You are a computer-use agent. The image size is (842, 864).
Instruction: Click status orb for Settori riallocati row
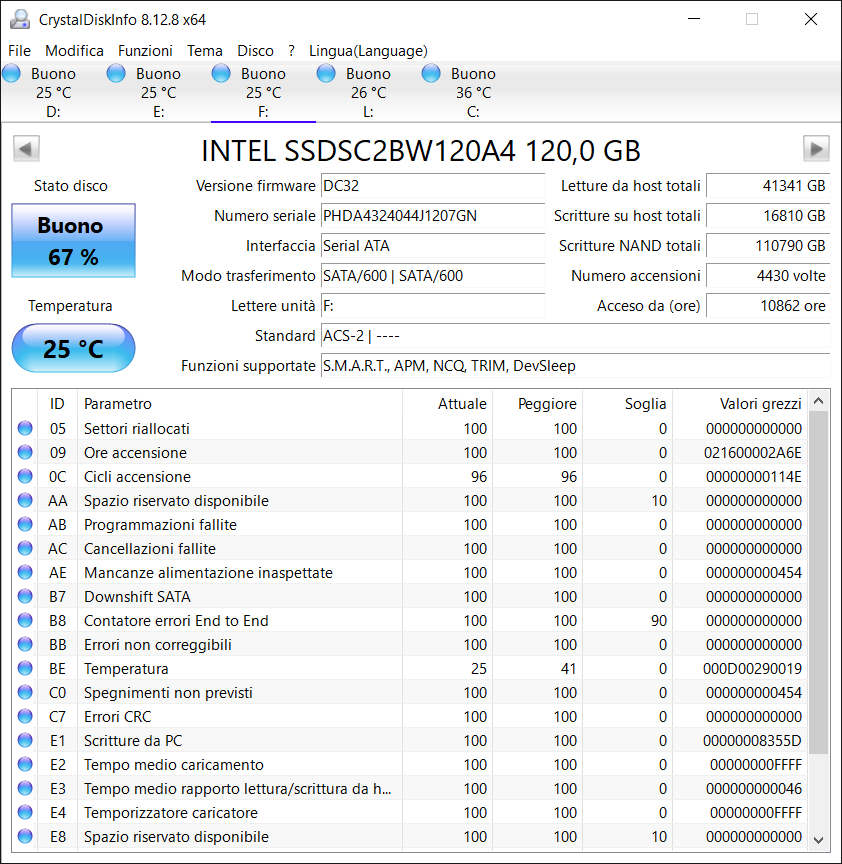pos(25,428)
